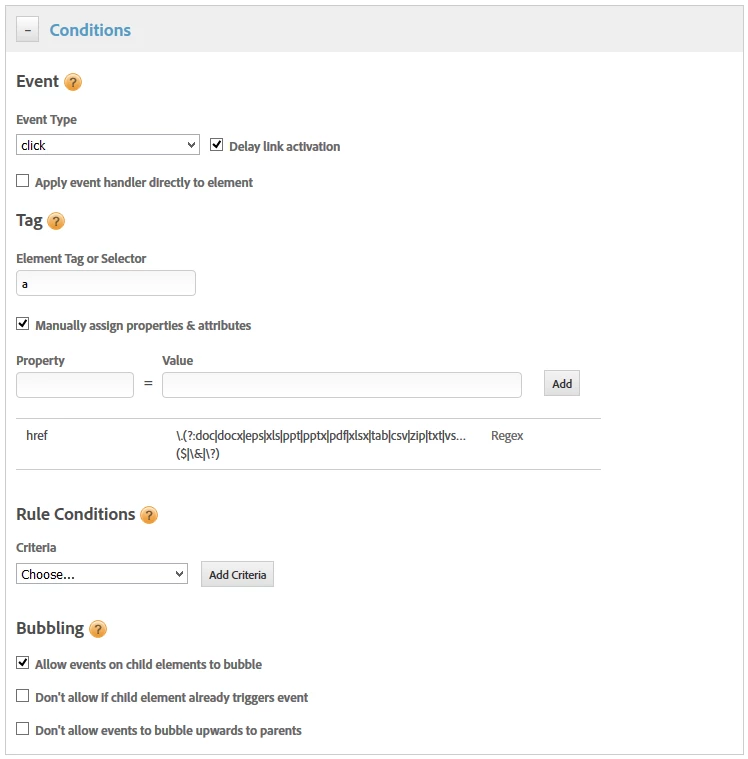
Task: Enable Don't allow events to bubble upwards
Action: point(23,729)
